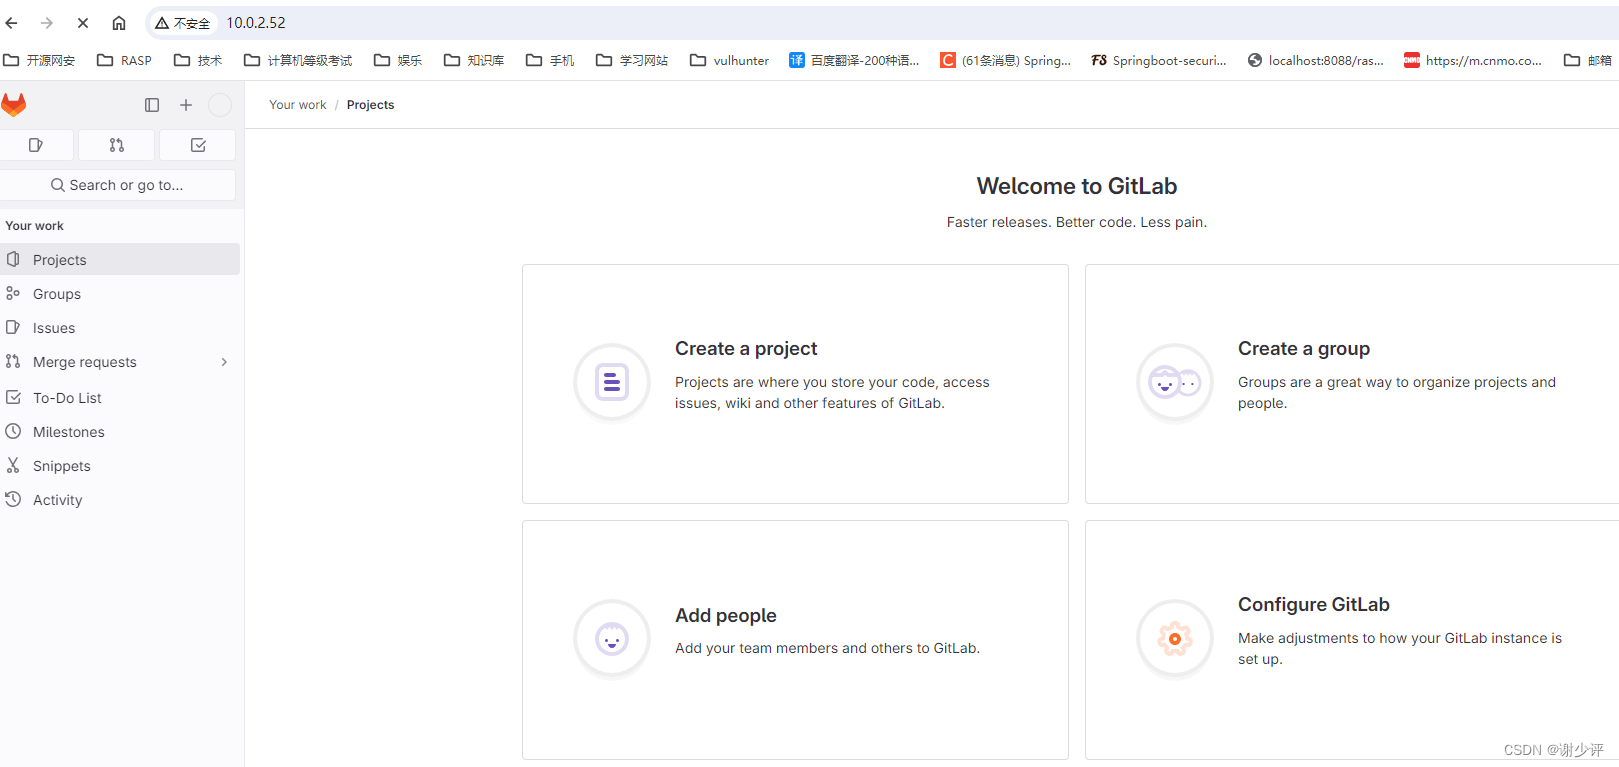Open the 娱乐 bookmark folder
Screen dimensions: 1619x767
click(398, 60)
